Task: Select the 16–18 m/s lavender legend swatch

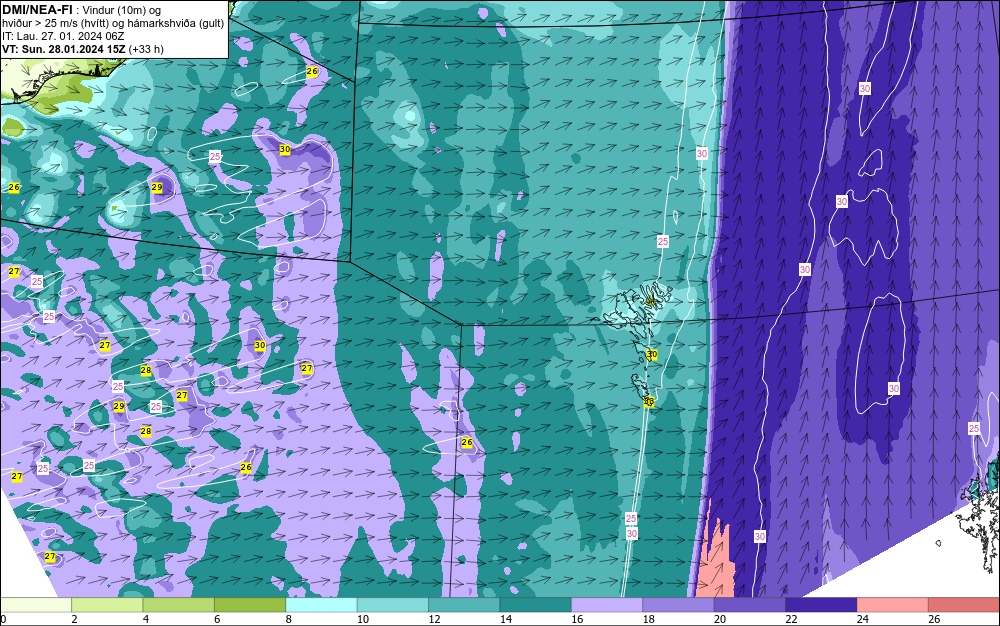Action: pyautogui.click(x=607, y=605)
